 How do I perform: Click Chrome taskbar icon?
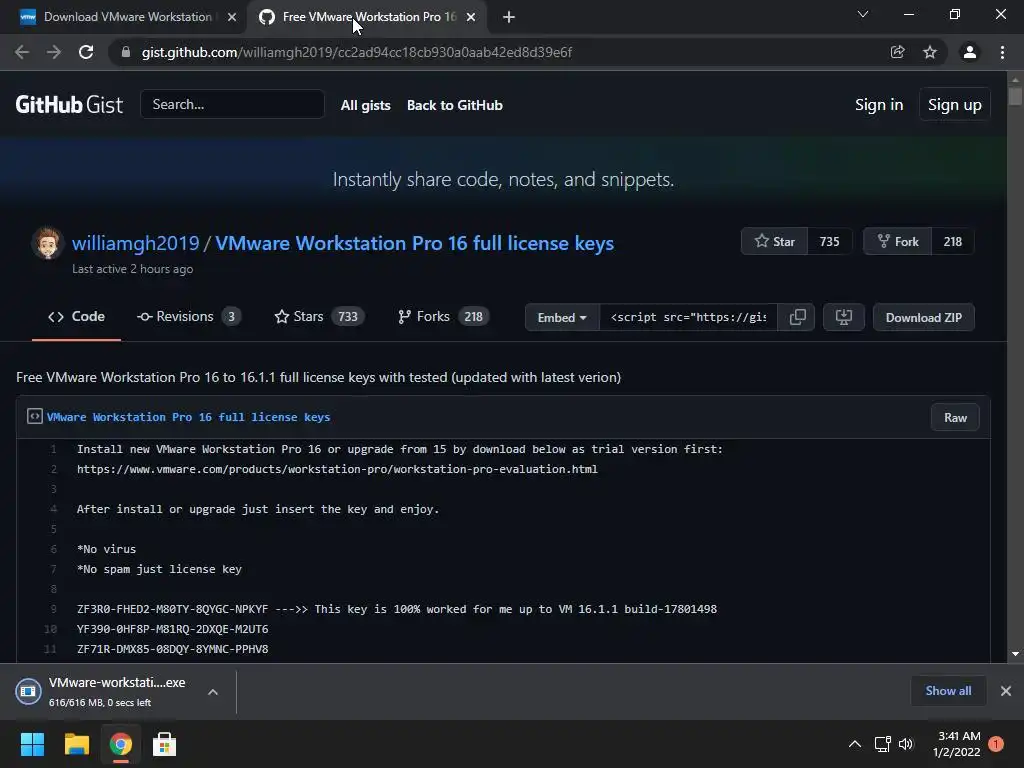click(121, 744)
